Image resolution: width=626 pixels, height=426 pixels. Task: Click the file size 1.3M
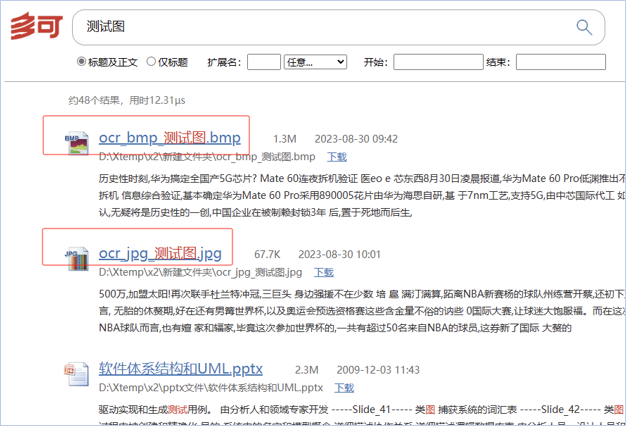click(x=285, y=139)
